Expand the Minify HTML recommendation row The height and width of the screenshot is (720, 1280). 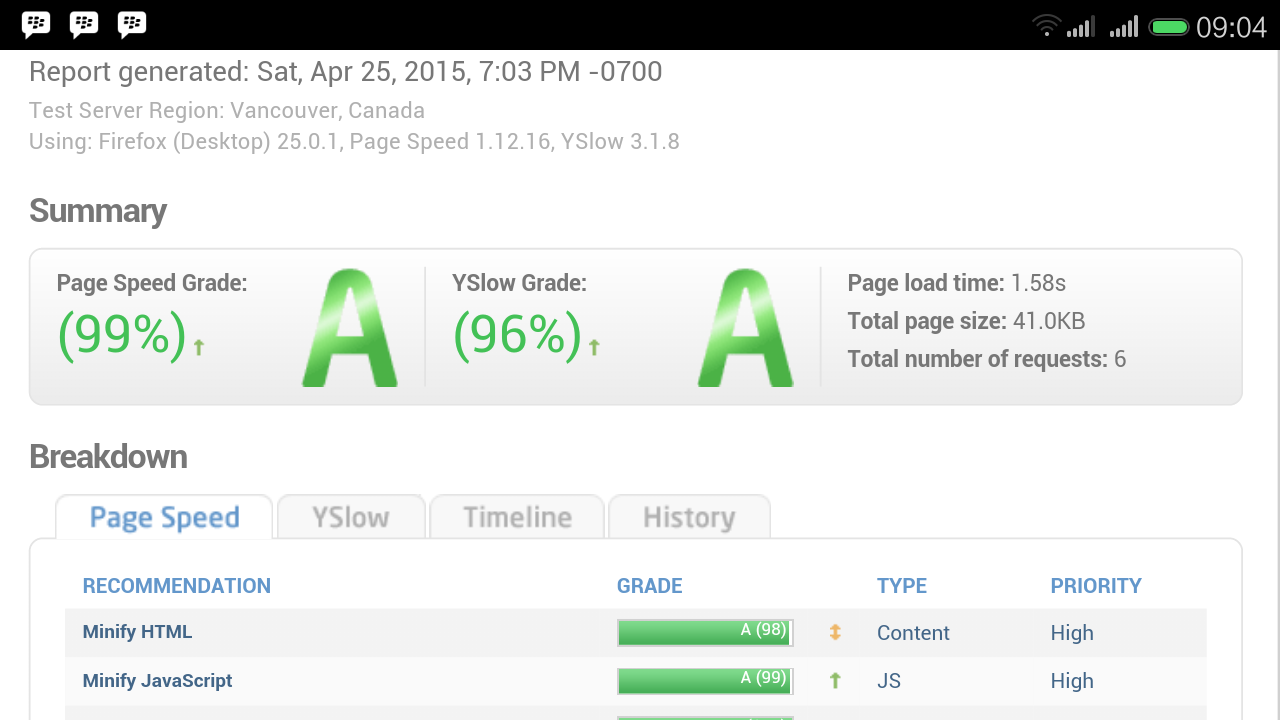tap(137, 632)
